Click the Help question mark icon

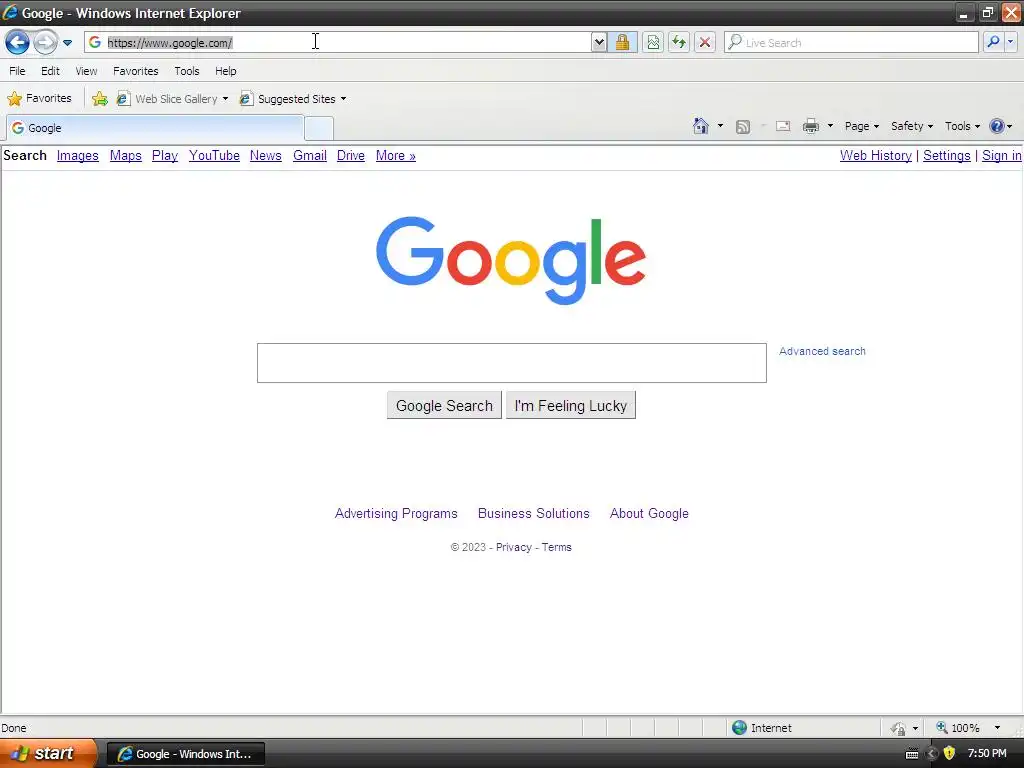tap(997, 126)
